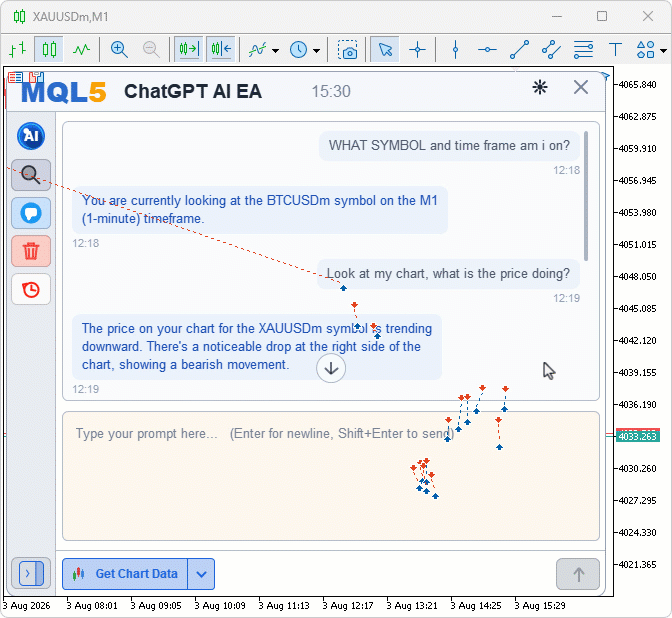
Task: Click the XAUUSDm trending downward reply
Action: (257, 347)
